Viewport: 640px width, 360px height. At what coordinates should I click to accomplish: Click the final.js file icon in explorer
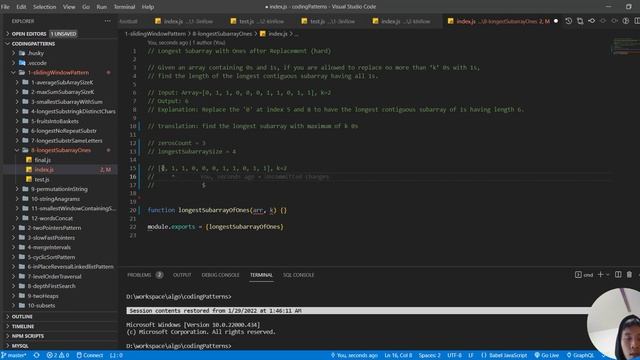(29, 160)
